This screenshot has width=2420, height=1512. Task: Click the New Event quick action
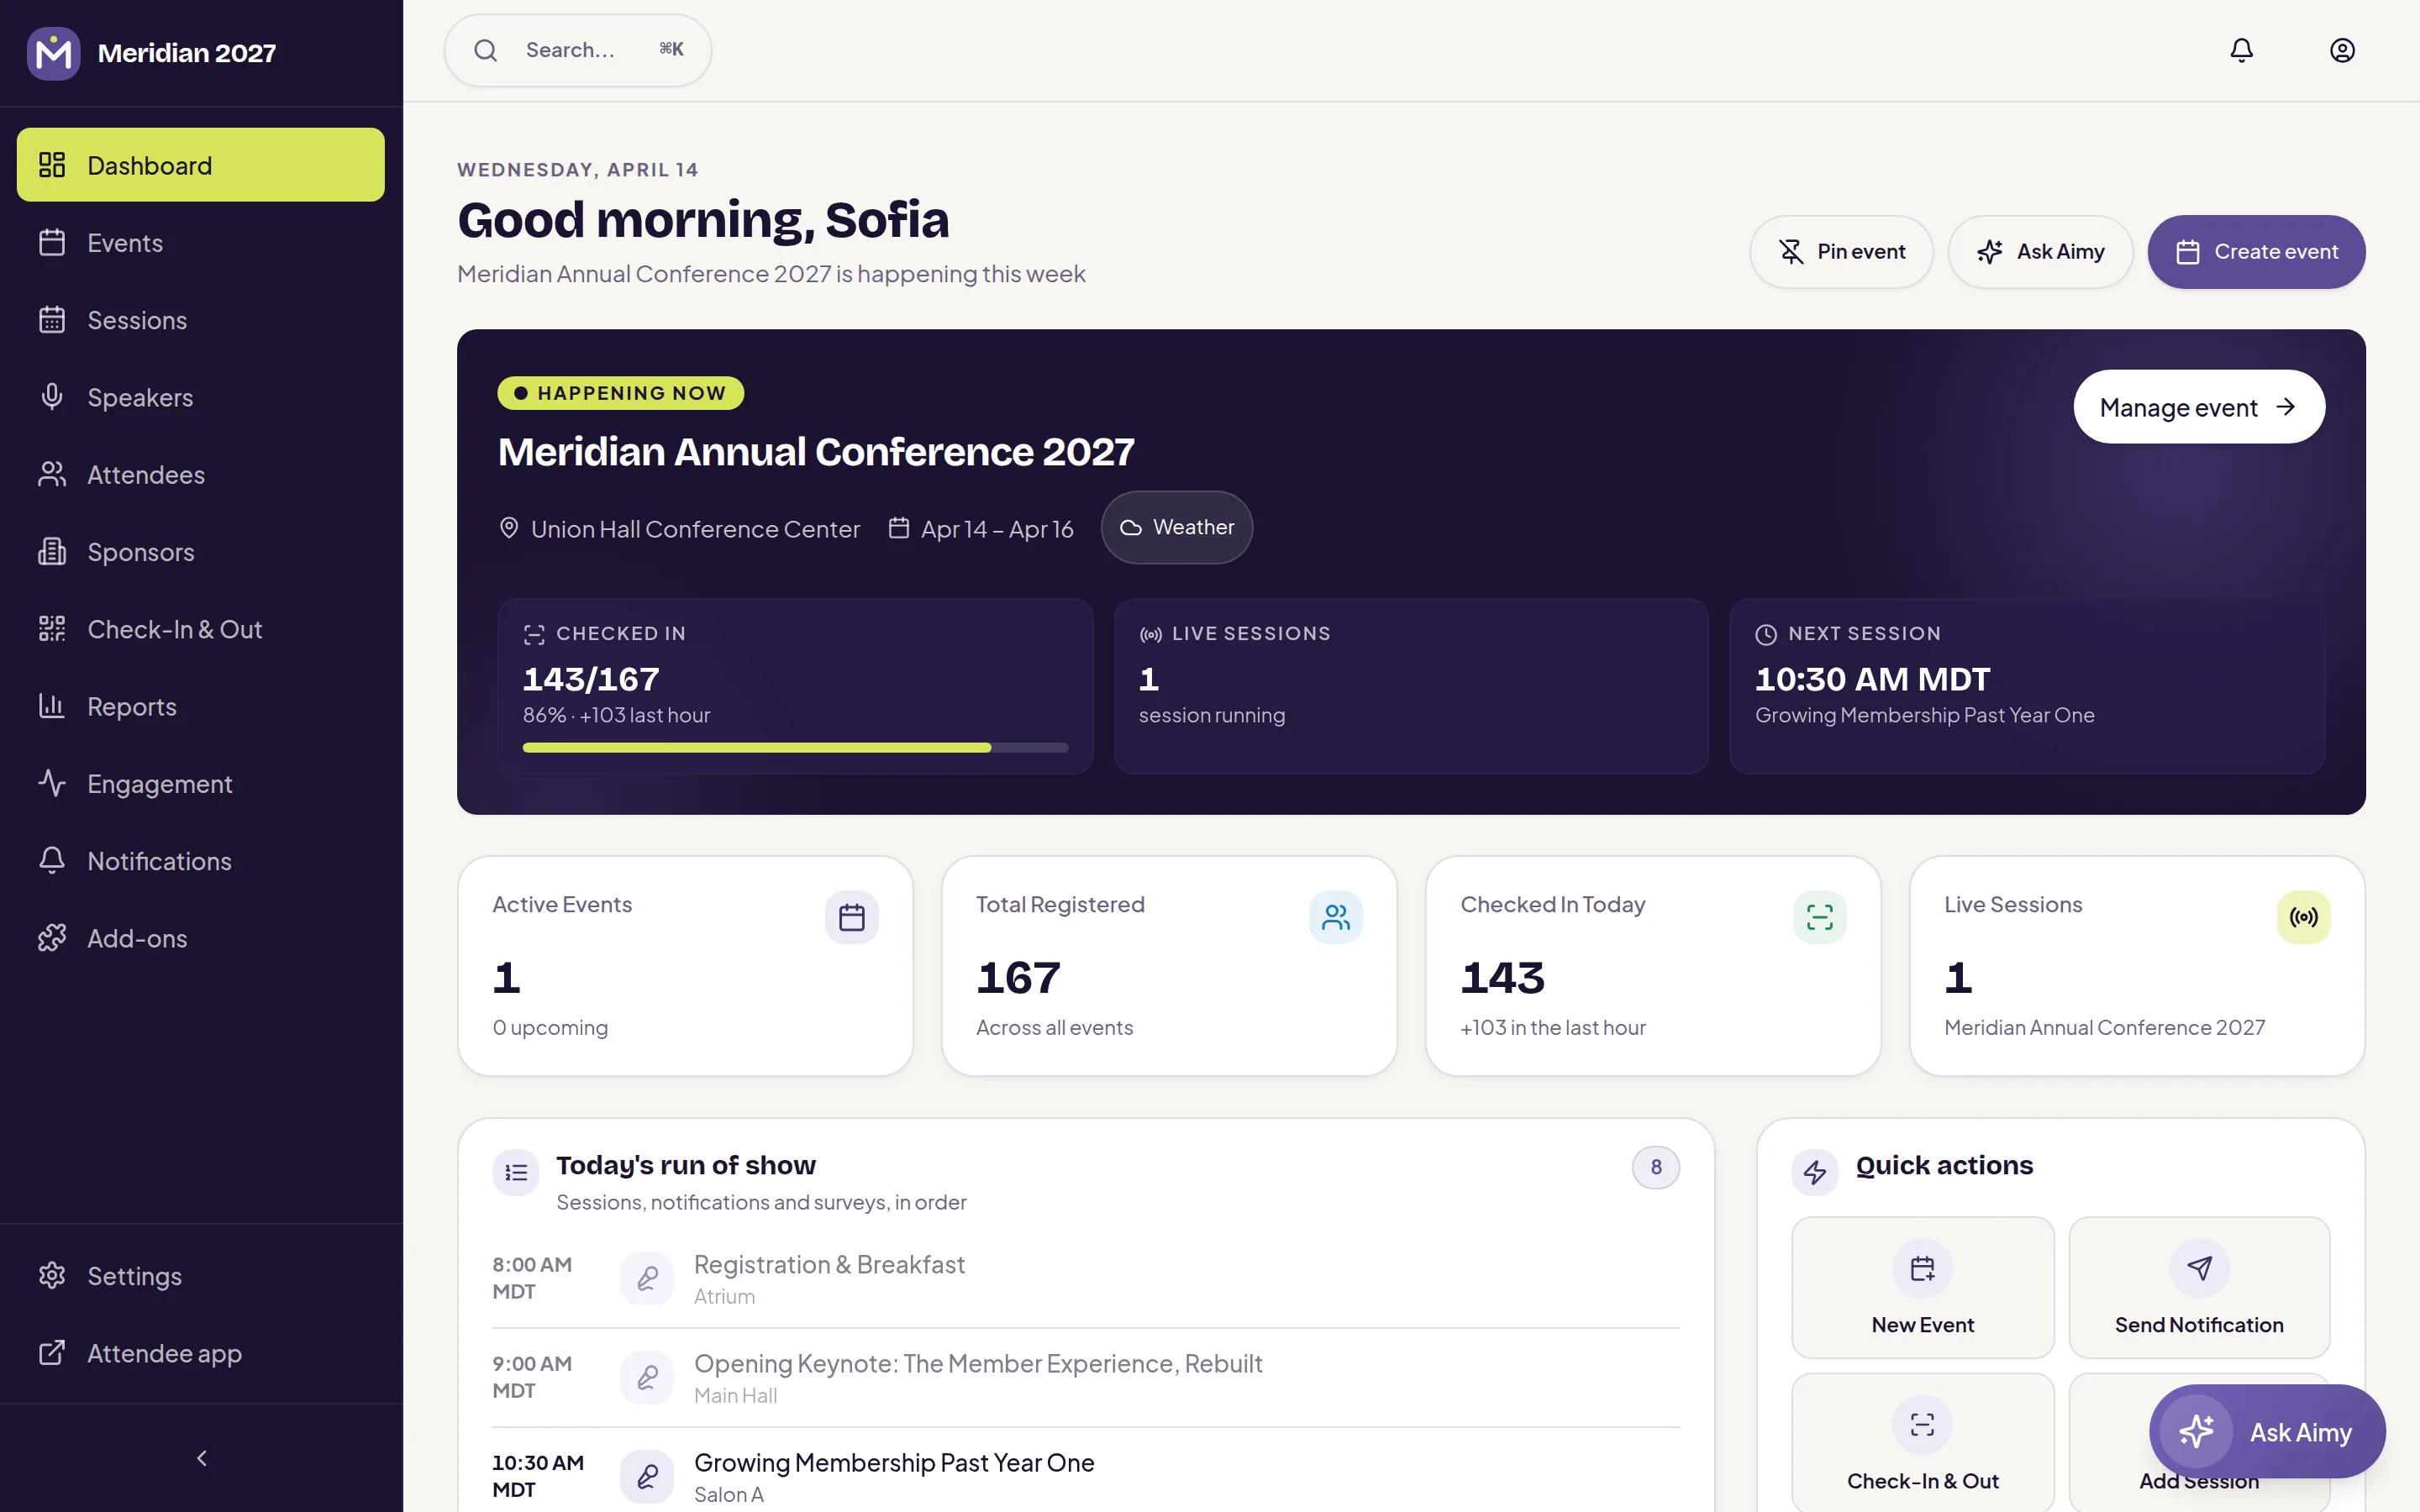[1922, 1288]
